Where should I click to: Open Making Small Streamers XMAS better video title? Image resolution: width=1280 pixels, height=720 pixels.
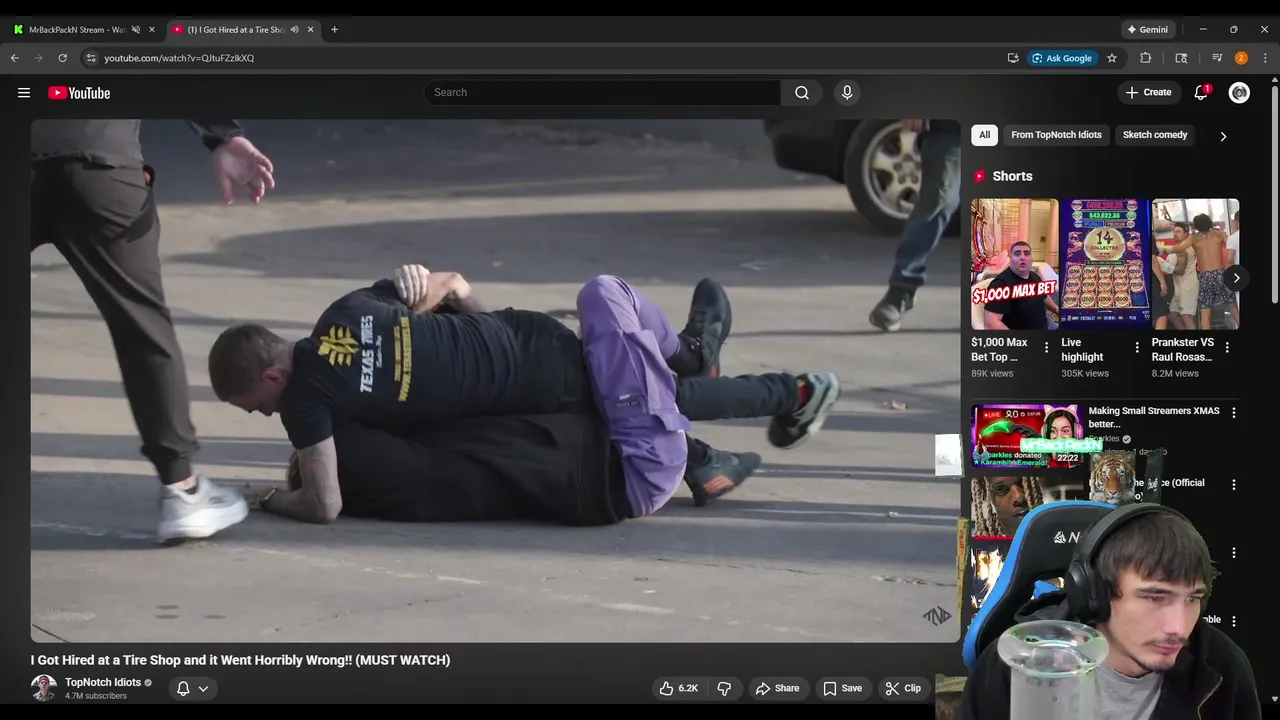point(1154,417)
